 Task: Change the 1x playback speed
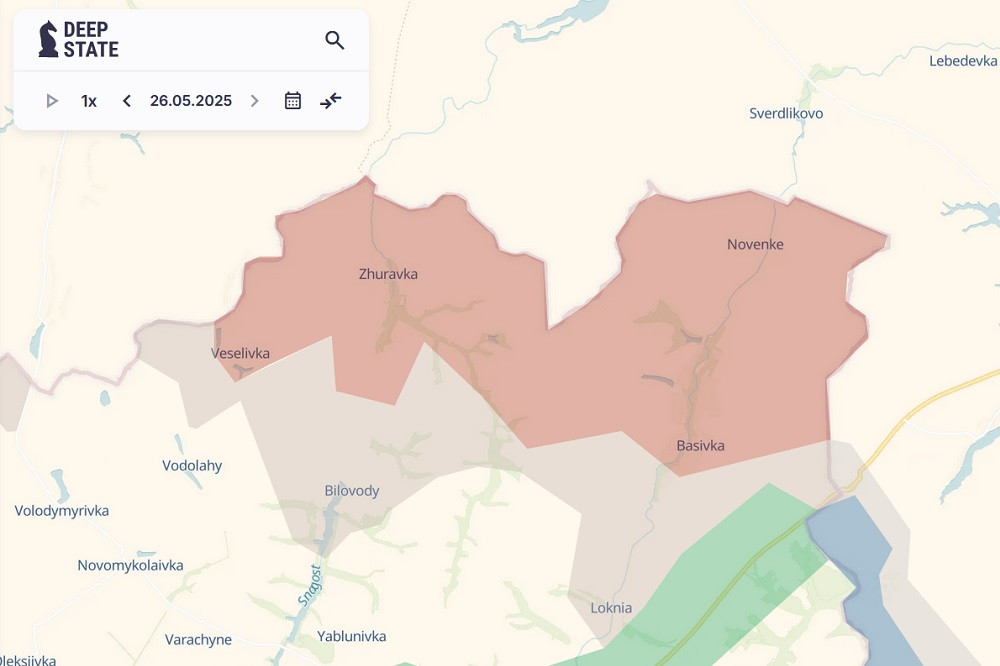click(x=89, y=101)
